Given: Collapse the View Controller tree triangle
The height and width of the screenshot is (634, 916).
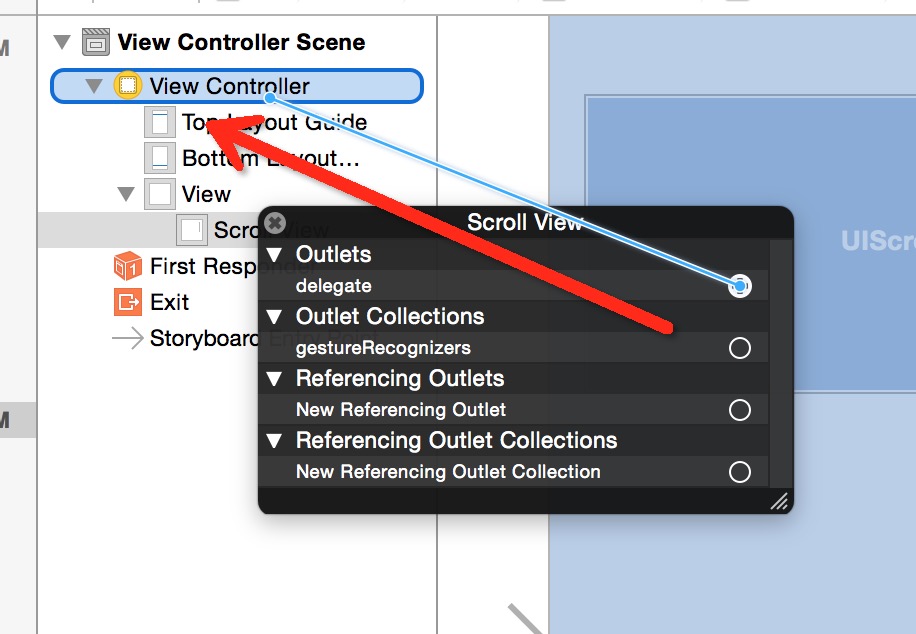Looking at the screenshot, I should (x=93, y=86).
